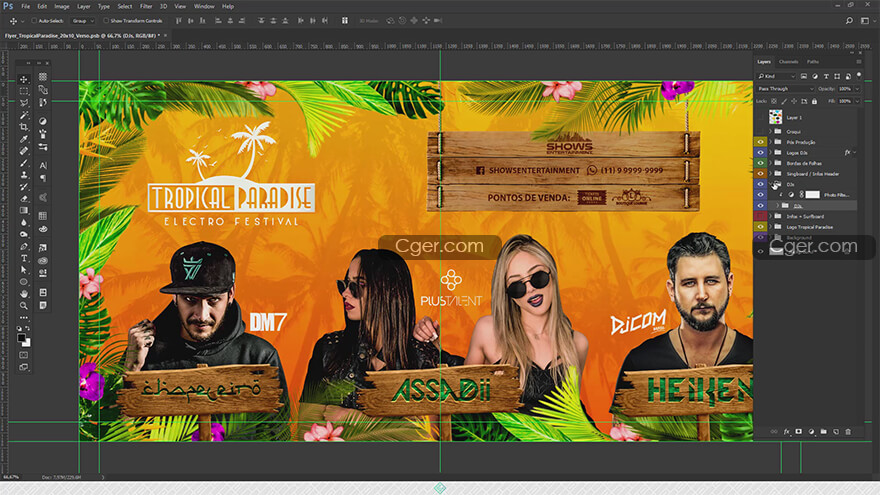Select the Rectangular Marquee tool
The width and height of the screenshot is (880, 495).
(24, 91)
